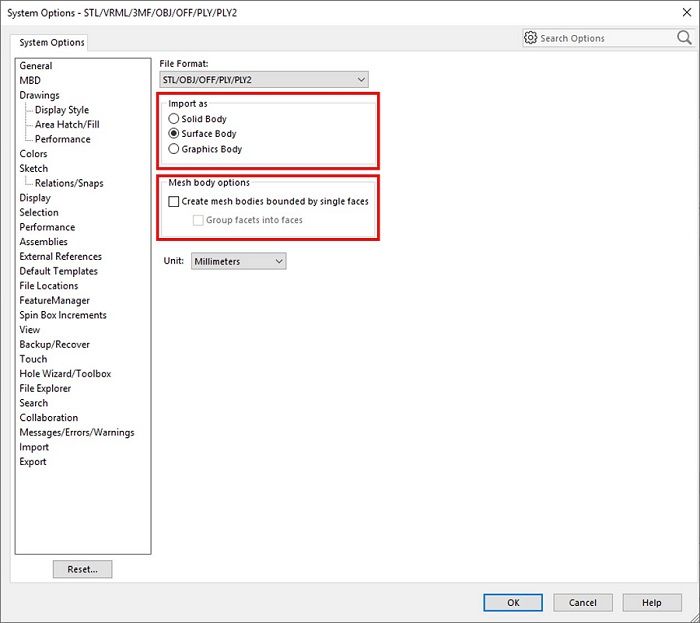Select the Solid Body radio button
This screenshot has width=700, height=623.
(x=174, y=119)
